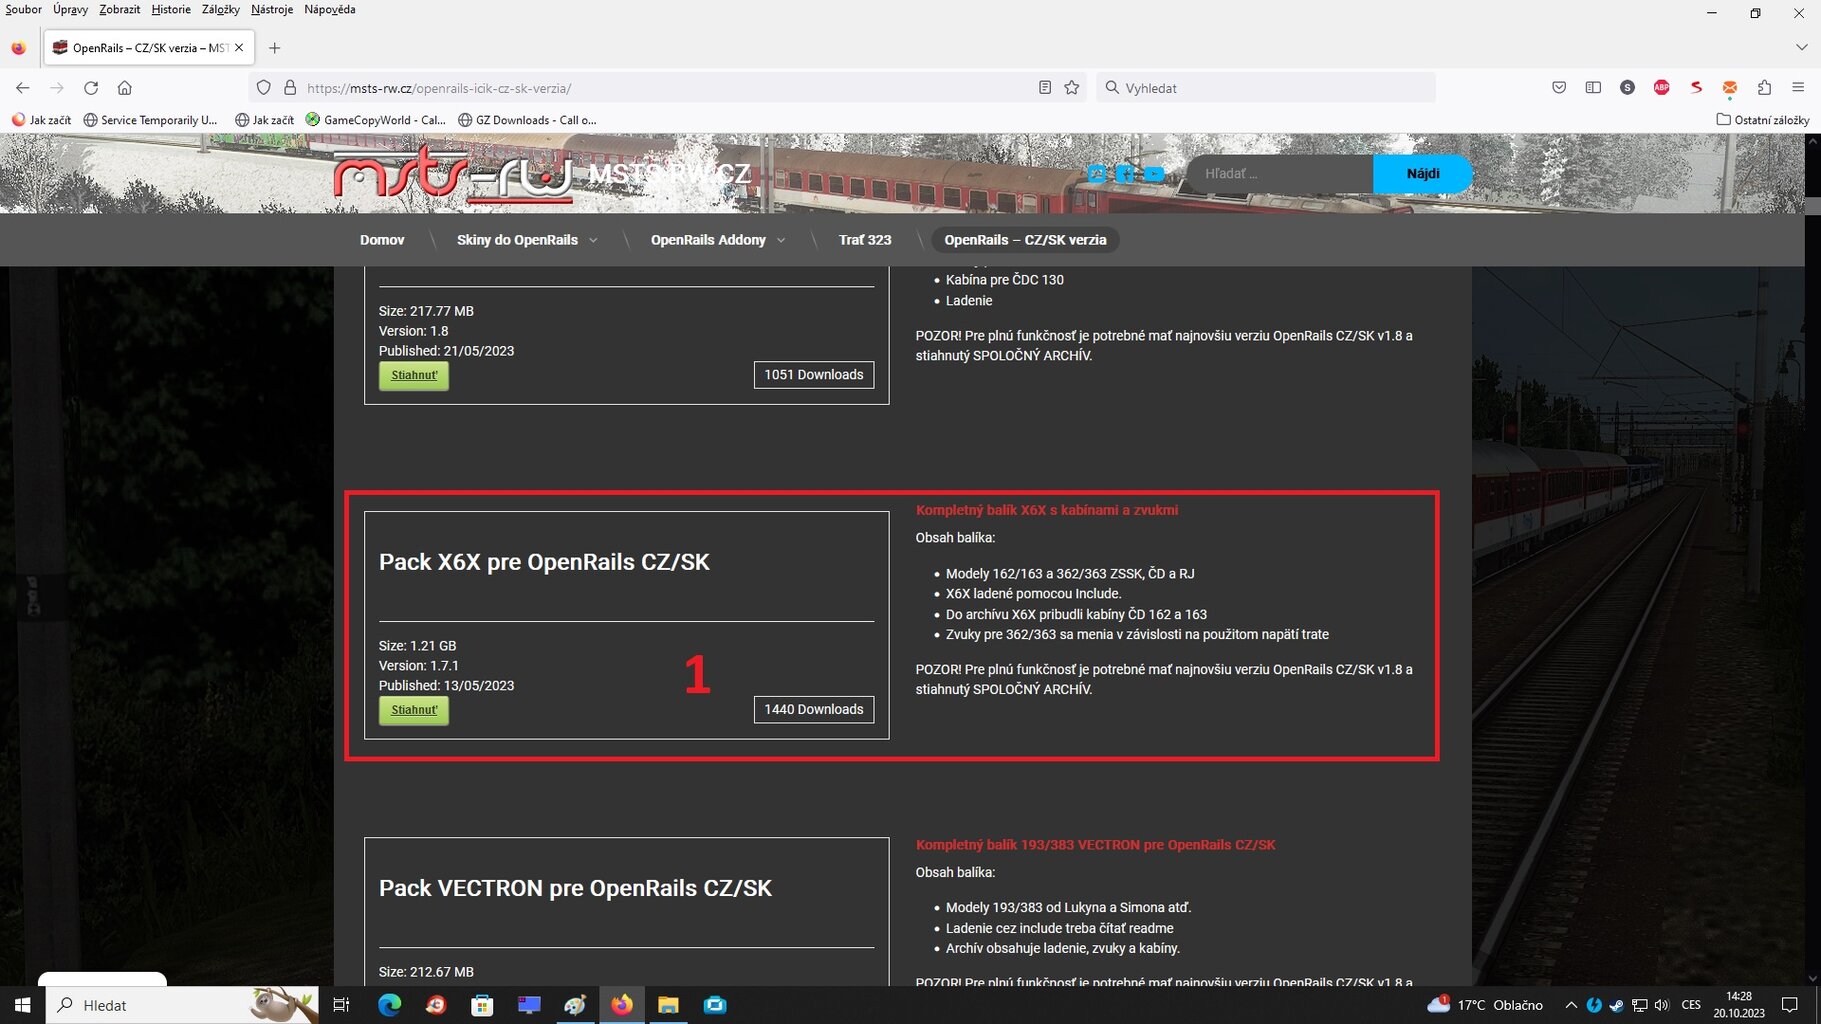Viewport: 1821px width, 1024px height.
Task: Click Stiahnuť for the 217.77 MB pack
Action: (x=414, y=375)
